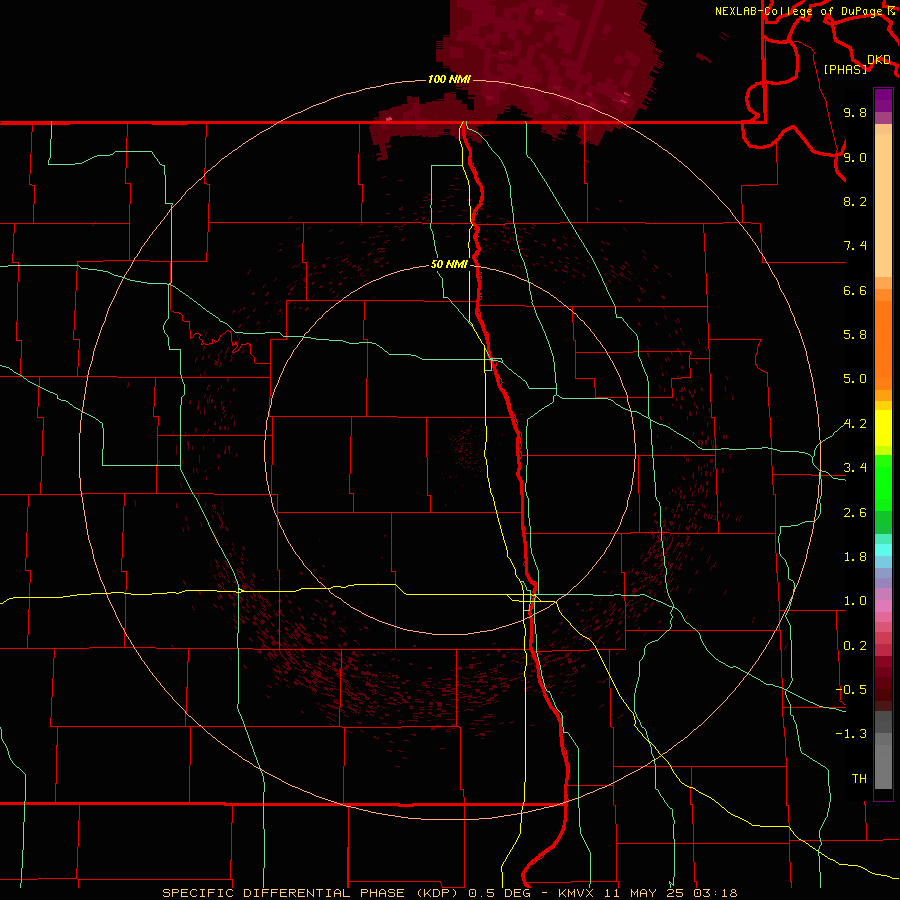Click the 6.6 value on the color scale
The width and height of the screenshot is (900, 900).
pyautogui.click(x=855, y=290)
